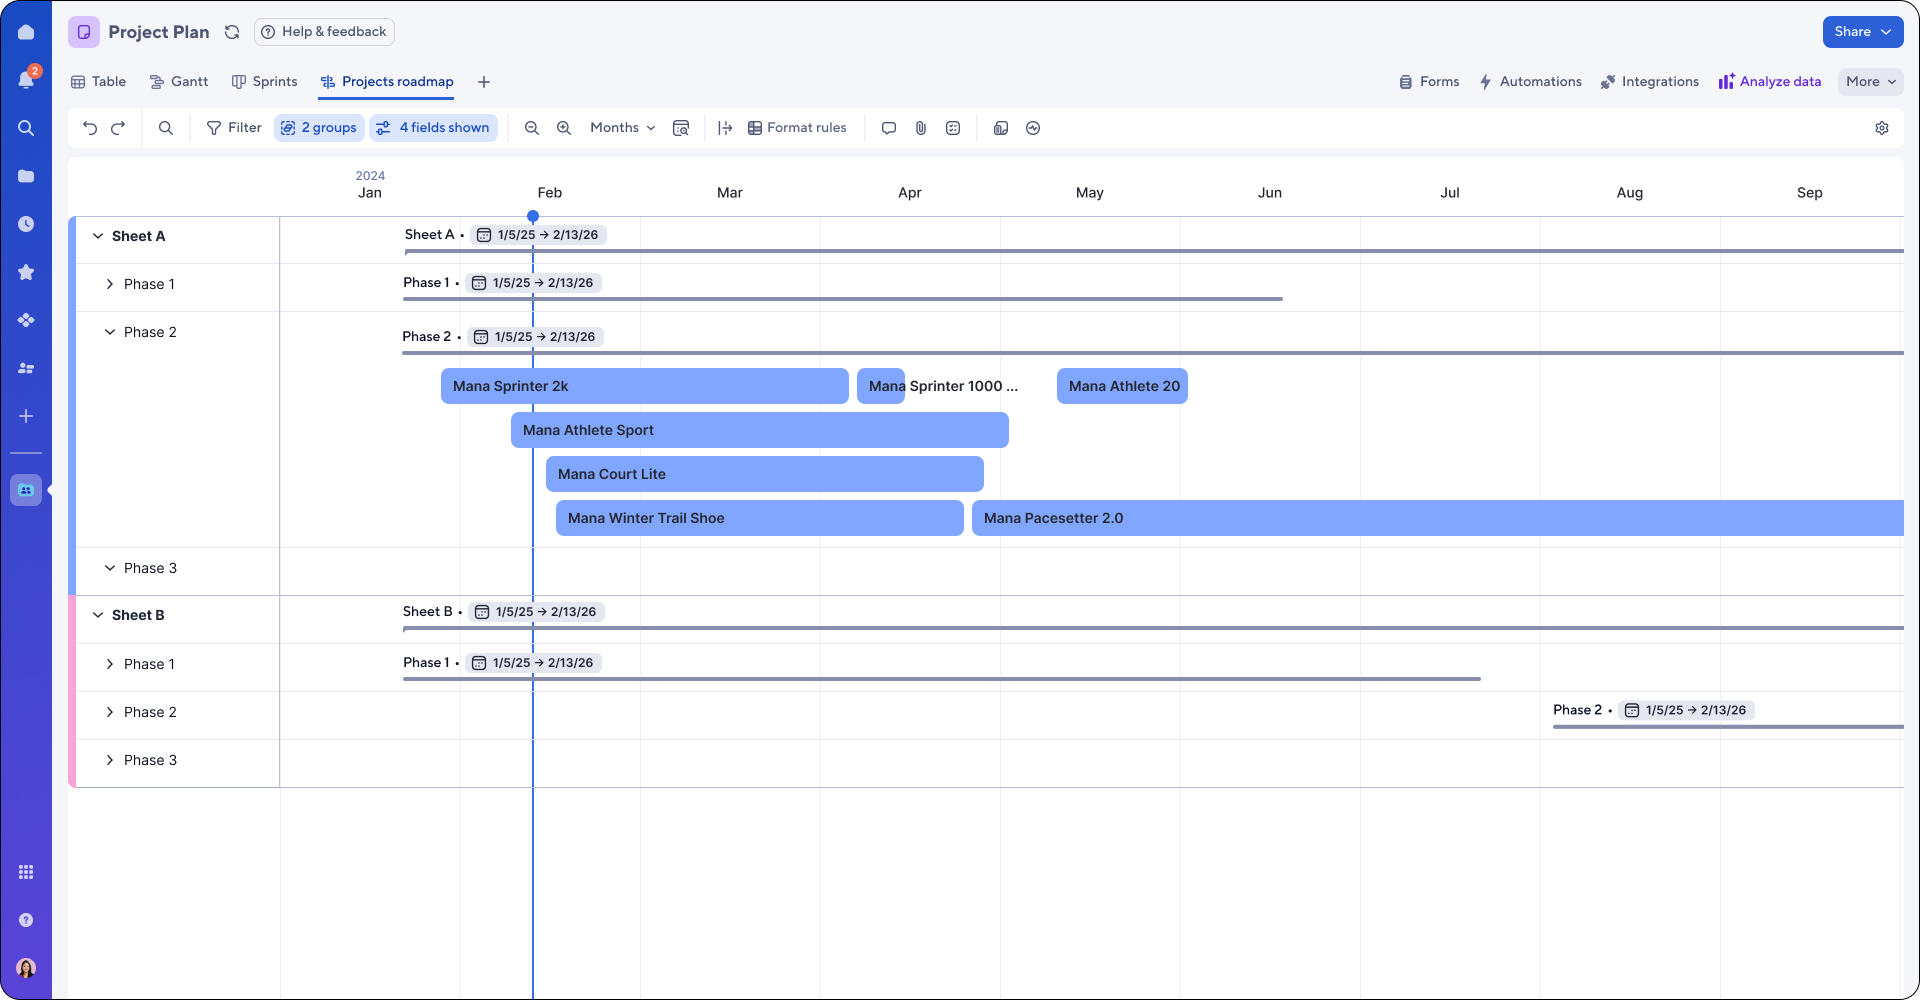Expand Phase 1 under Sheet A
1920x1000 pixels.
[x=110, y=284]
